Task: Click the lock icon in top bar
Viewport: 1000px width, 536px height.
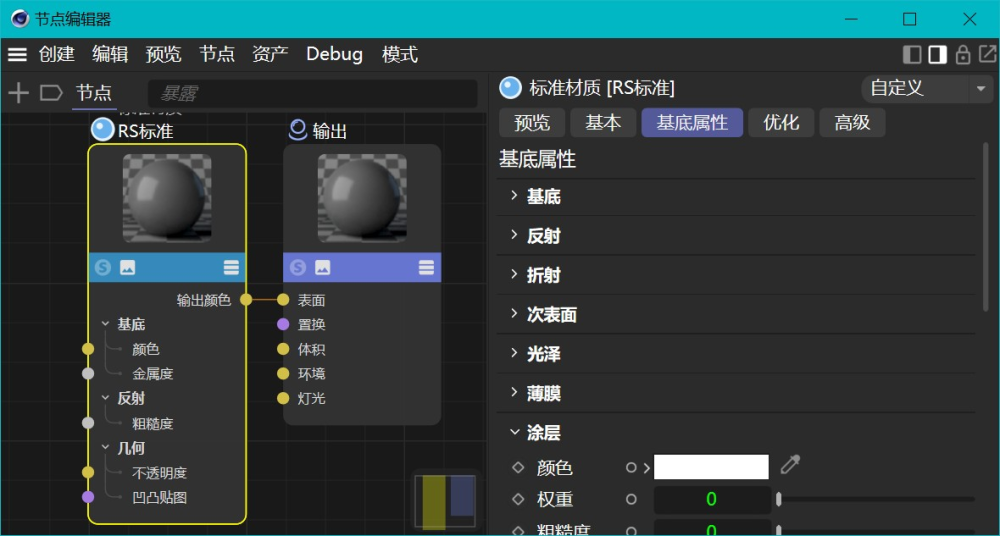Action: (x=963, y=55)
